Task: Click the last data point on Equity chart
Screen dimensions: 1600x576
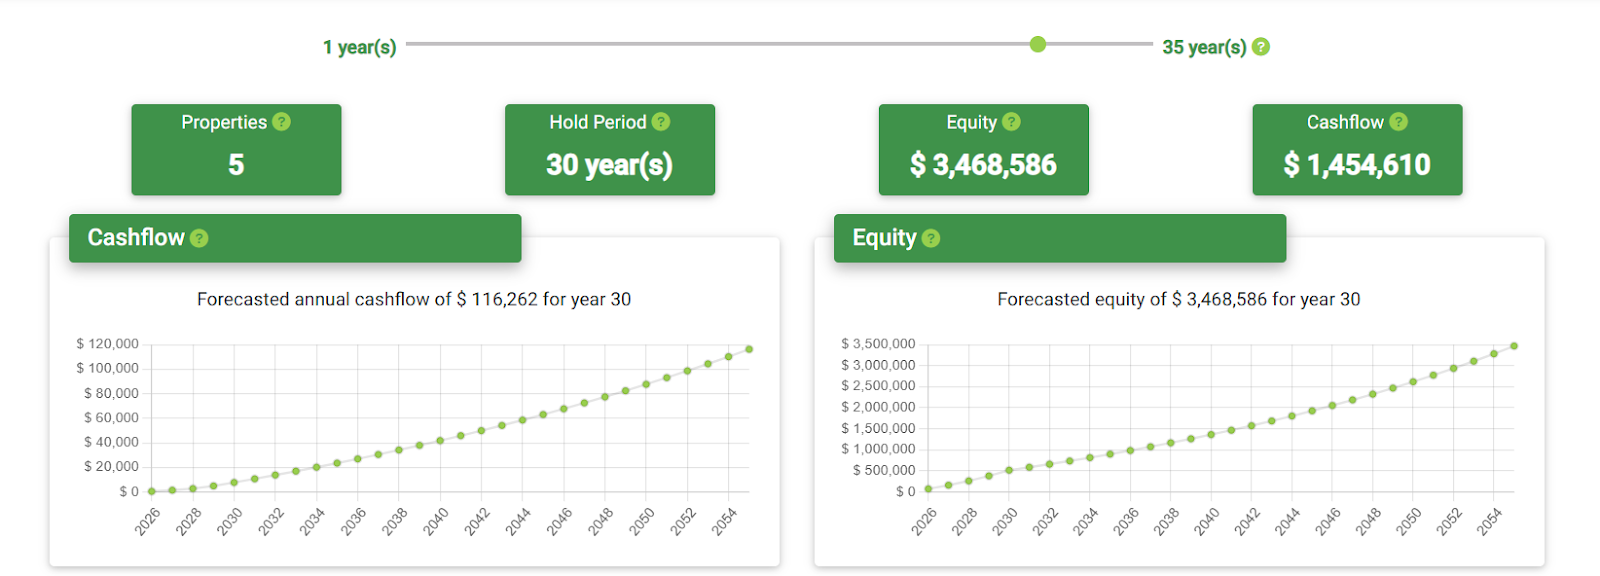Action: 1514,346
